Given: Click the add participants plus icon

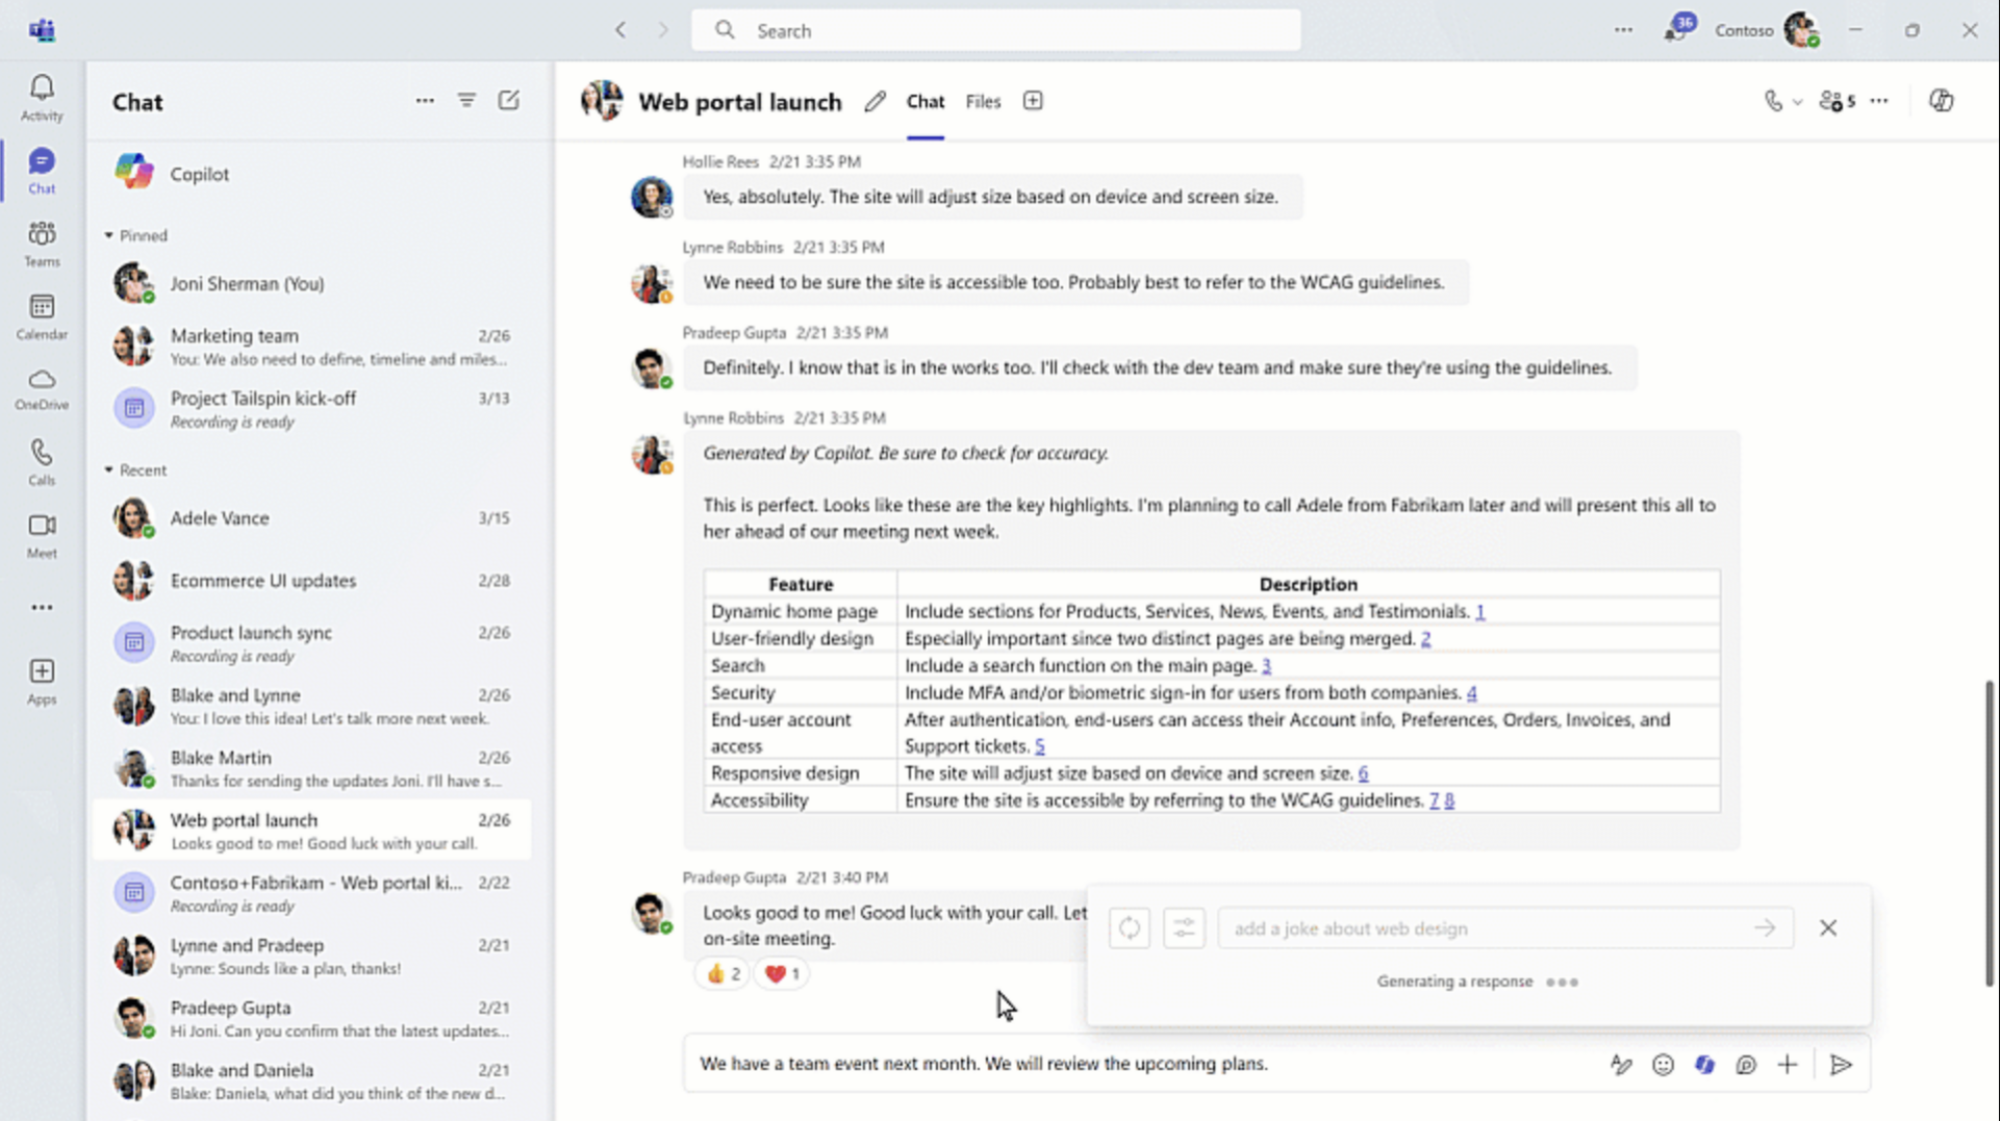Looking at the screenshot, I should [1835, 100].
